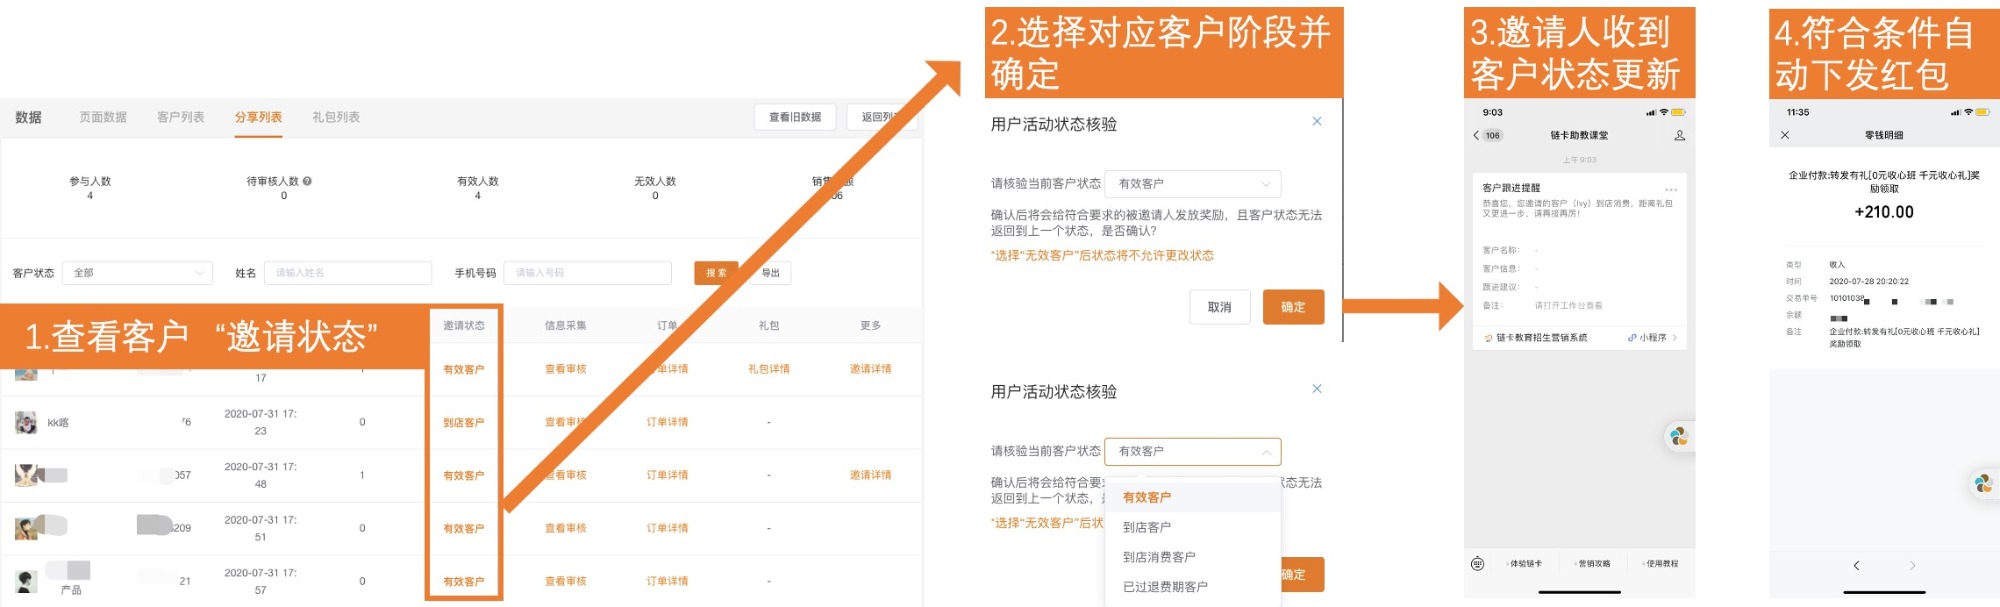Open the profile icon in the chat header
This screenshot has width=2000, height=607.
(x=1679, y=135)
